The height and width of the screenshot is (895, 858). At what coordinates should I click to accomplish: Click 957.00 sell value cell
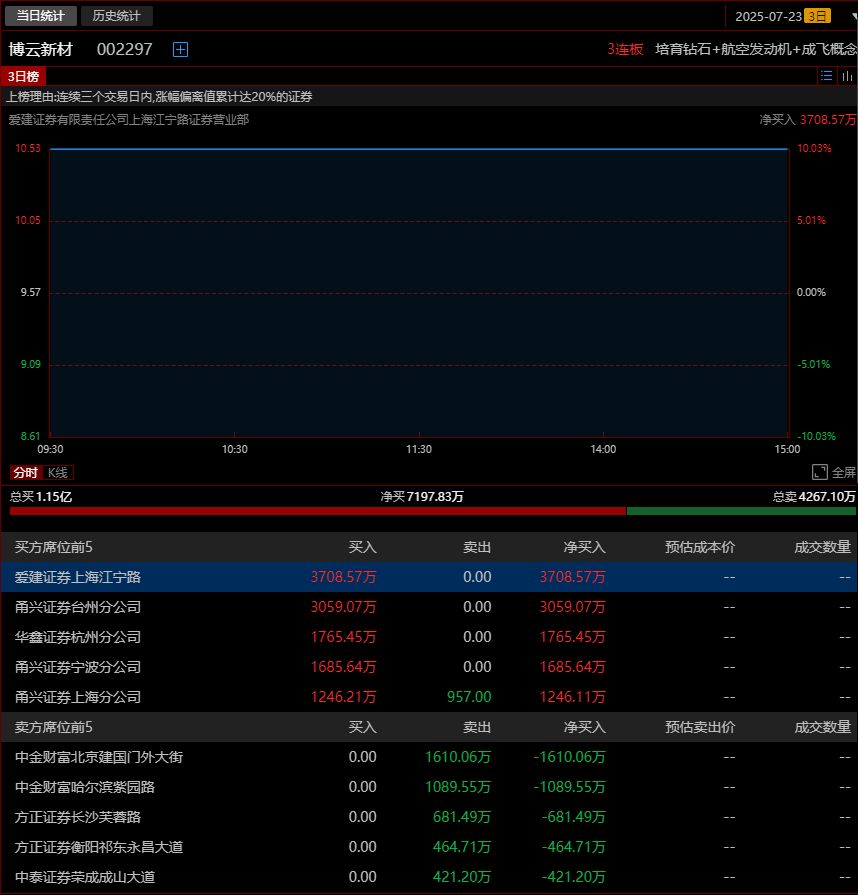point(469,697)
